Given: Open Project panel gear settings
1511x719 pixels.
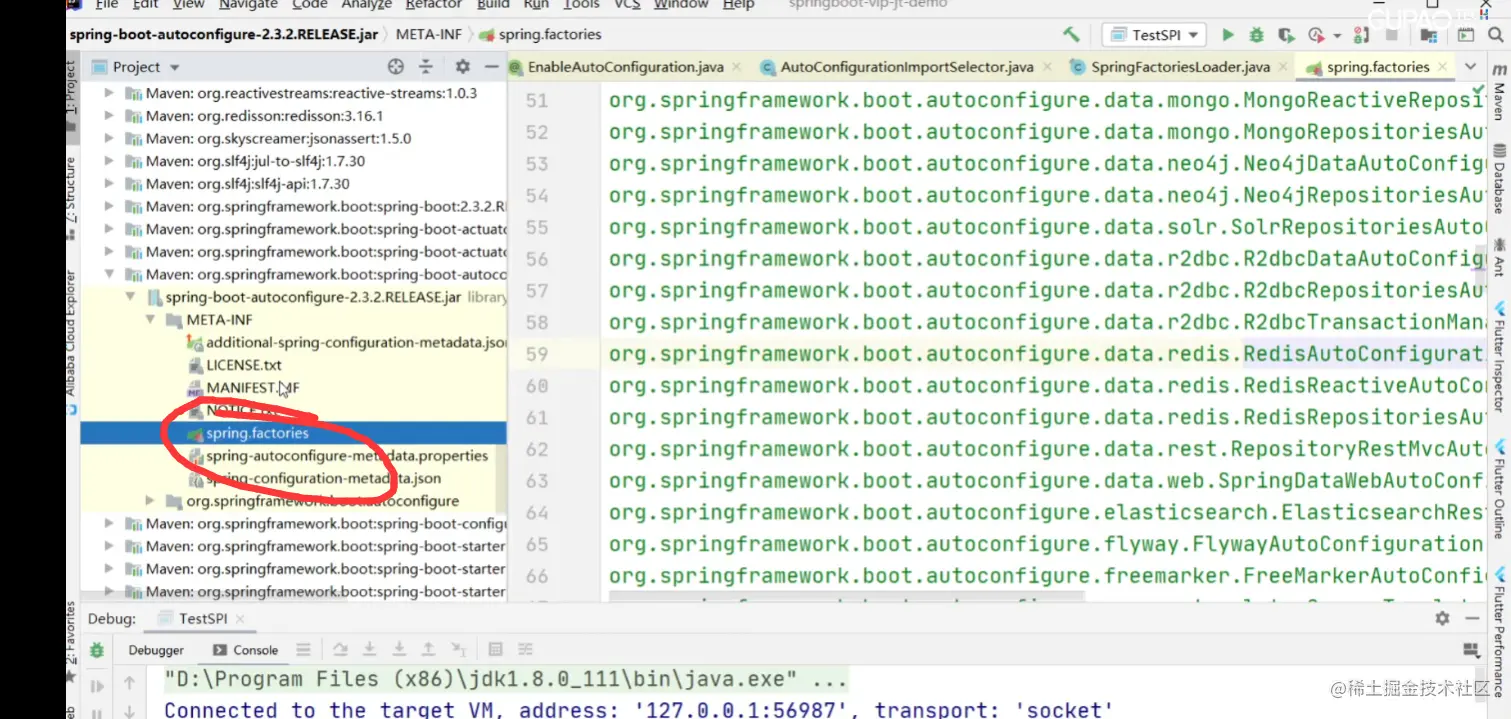Looking at the screenshot, I should click(x=462, y=67).
